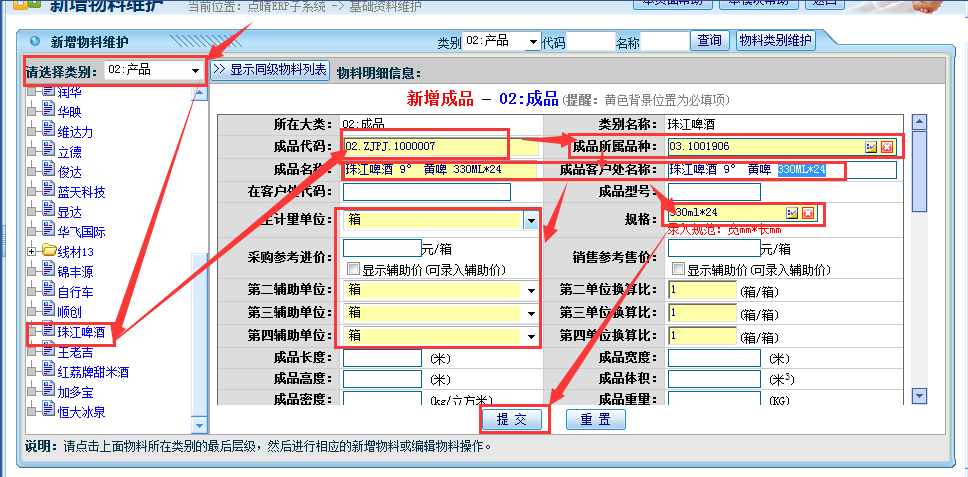The image size is (968, 477).
Task: Open the picker icon in 规格 field
Action: coord(792,213)
